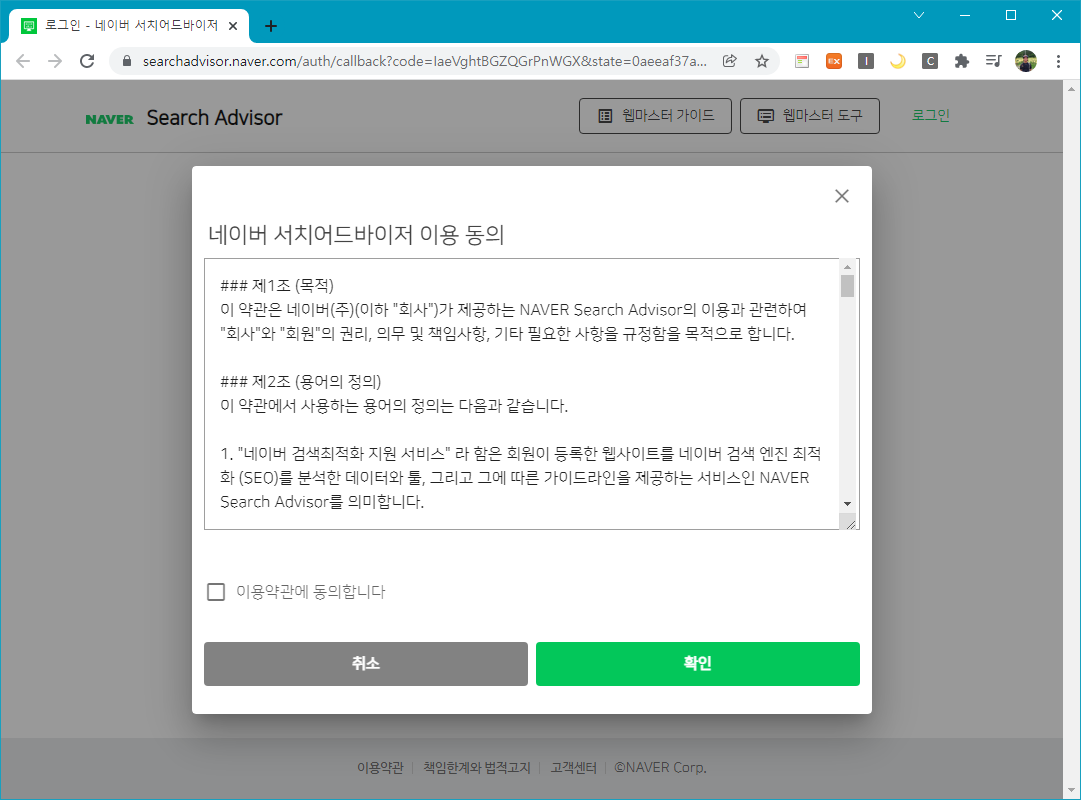Image resolution: width=1081 pixels, height=800 pixels.
Task: Click the yellow moon extension icon
Action: pyautogui.click(x=898, y=61)
